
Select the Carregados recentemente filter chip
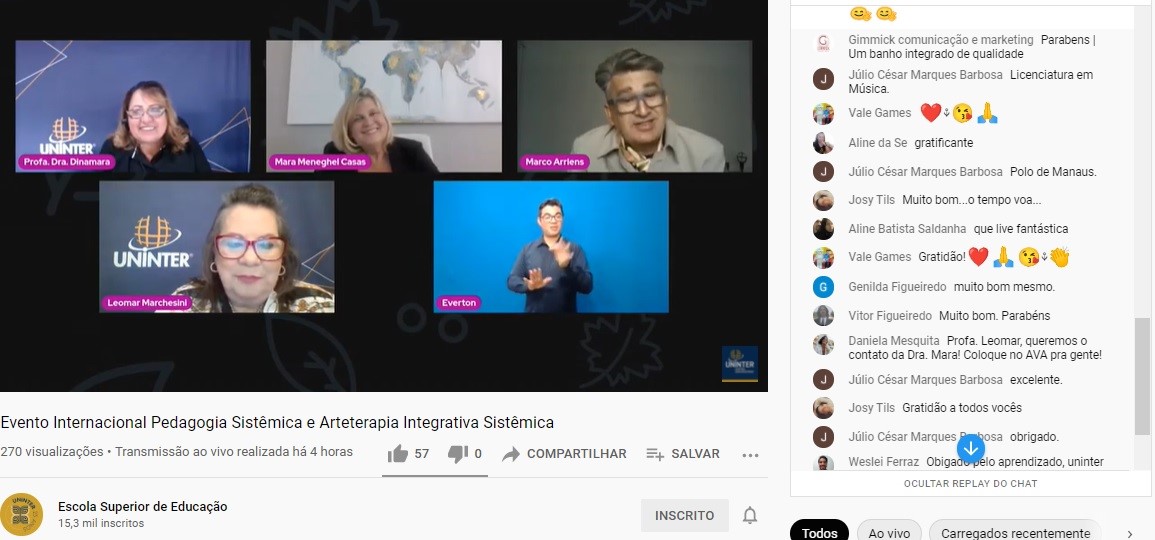tap(1015, 533)
